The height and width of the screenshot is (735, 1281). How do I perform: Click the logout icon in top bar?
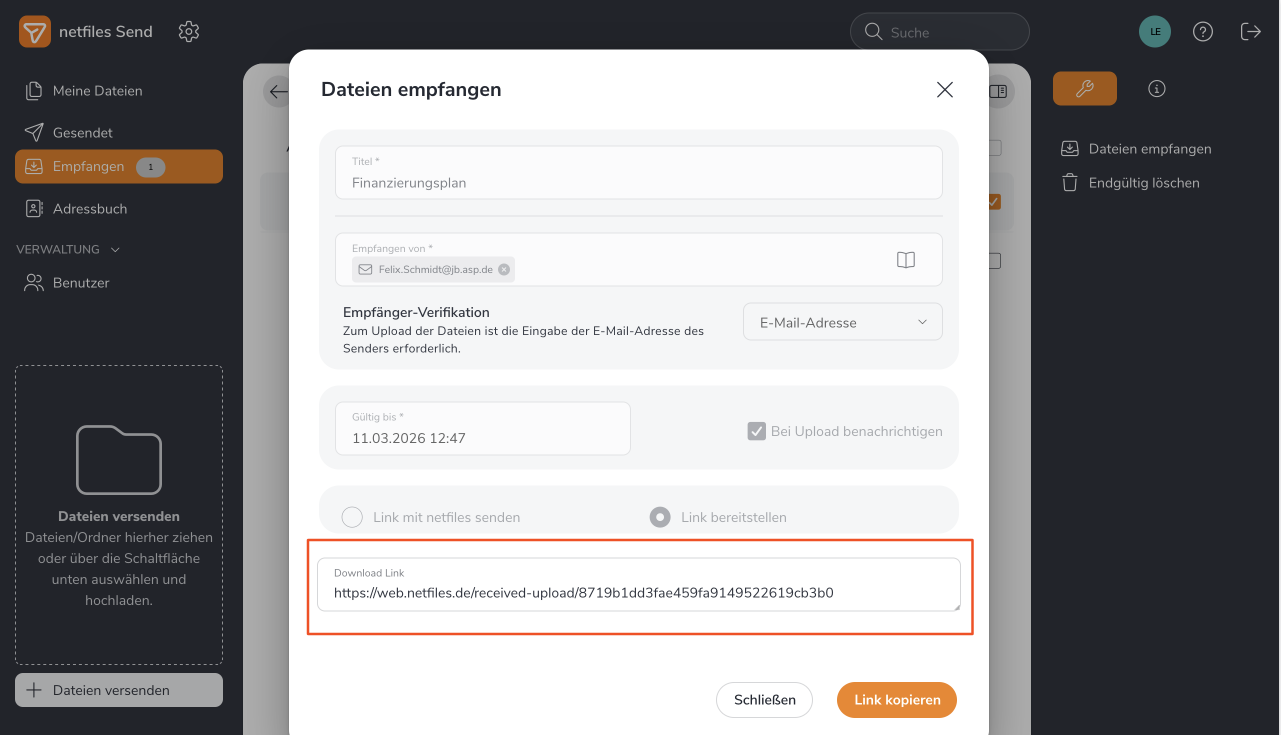(1250, 32)
